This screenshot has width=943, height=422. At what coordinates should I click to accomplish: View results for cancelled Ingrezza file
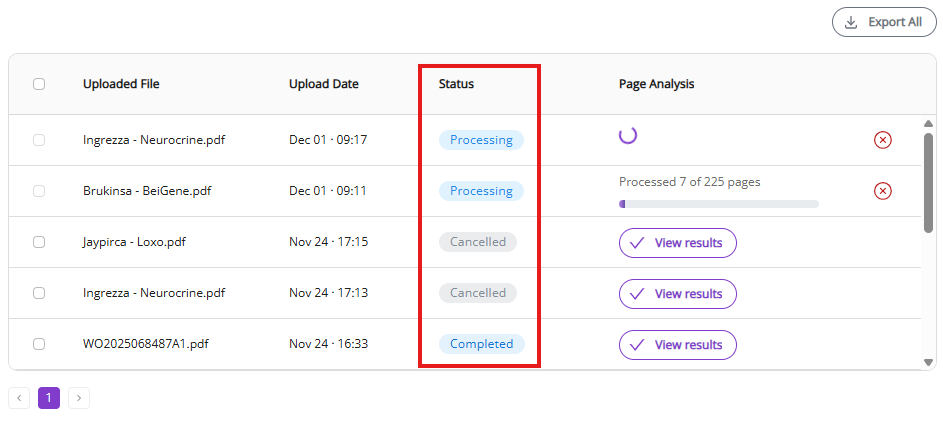coord(677,294)
